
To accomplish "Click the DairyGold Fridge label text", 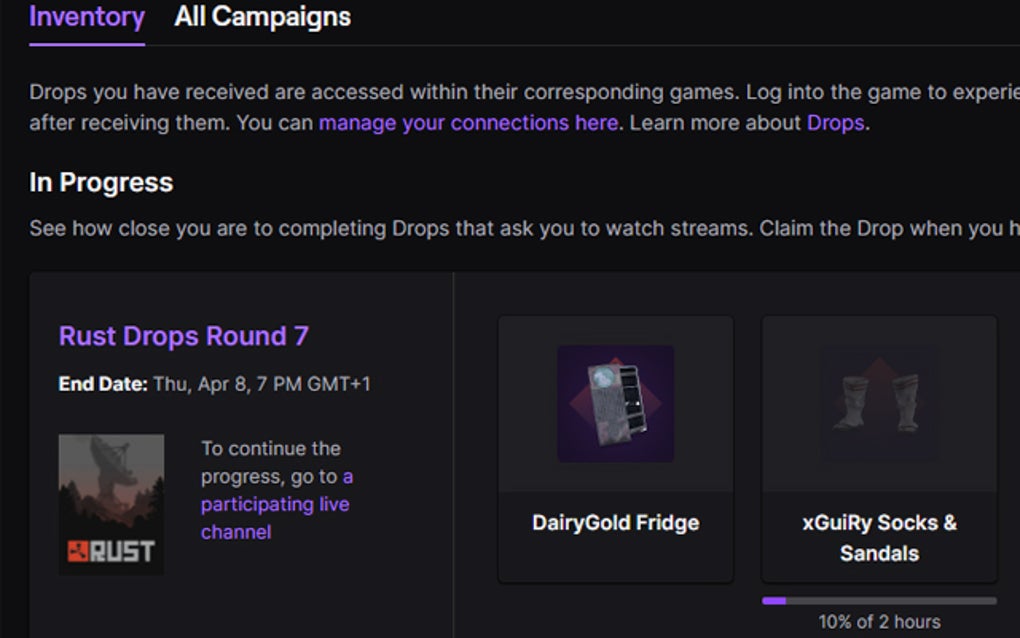I will [x=614, y=522].
